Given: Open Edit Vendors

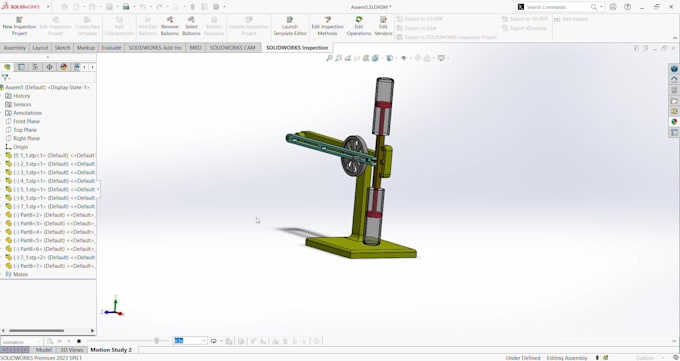Looking at the screenshot, I should [x=383, y=26].
